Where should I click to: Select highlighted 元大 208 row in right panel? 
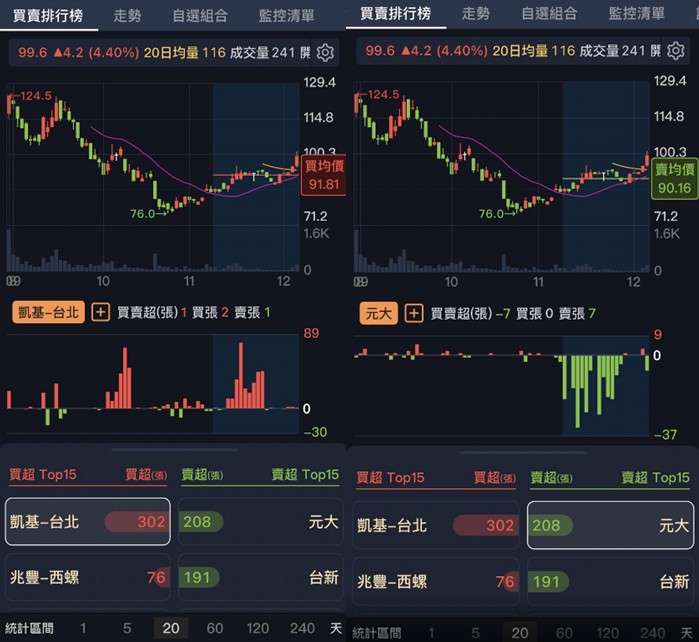click(x=610, y=525)
